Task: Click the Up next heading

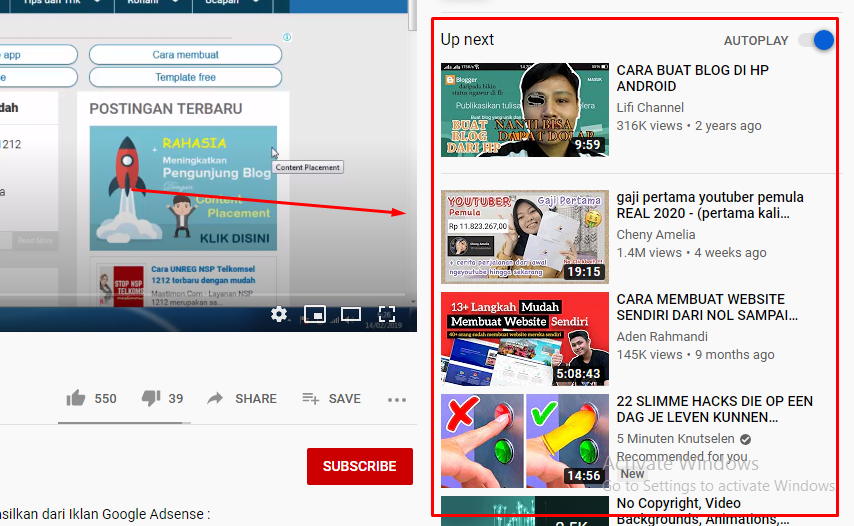Action: click(467, 40)
